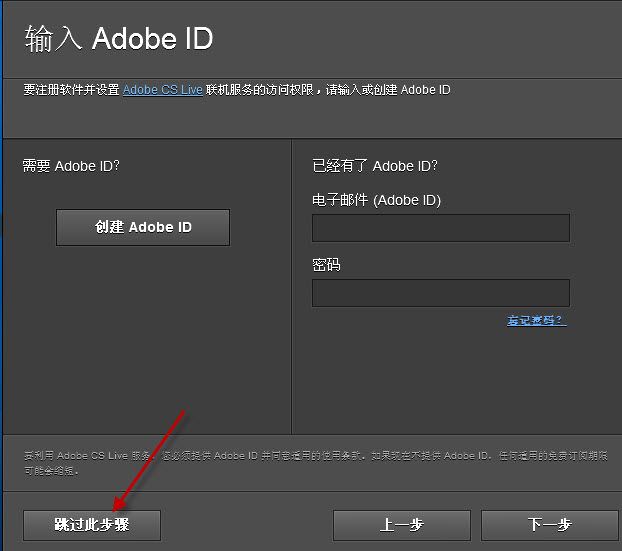Focus the 电子邮件 (Adobe ID) input field
This screenshot has height=551, width=622.
tap(440, 228)
